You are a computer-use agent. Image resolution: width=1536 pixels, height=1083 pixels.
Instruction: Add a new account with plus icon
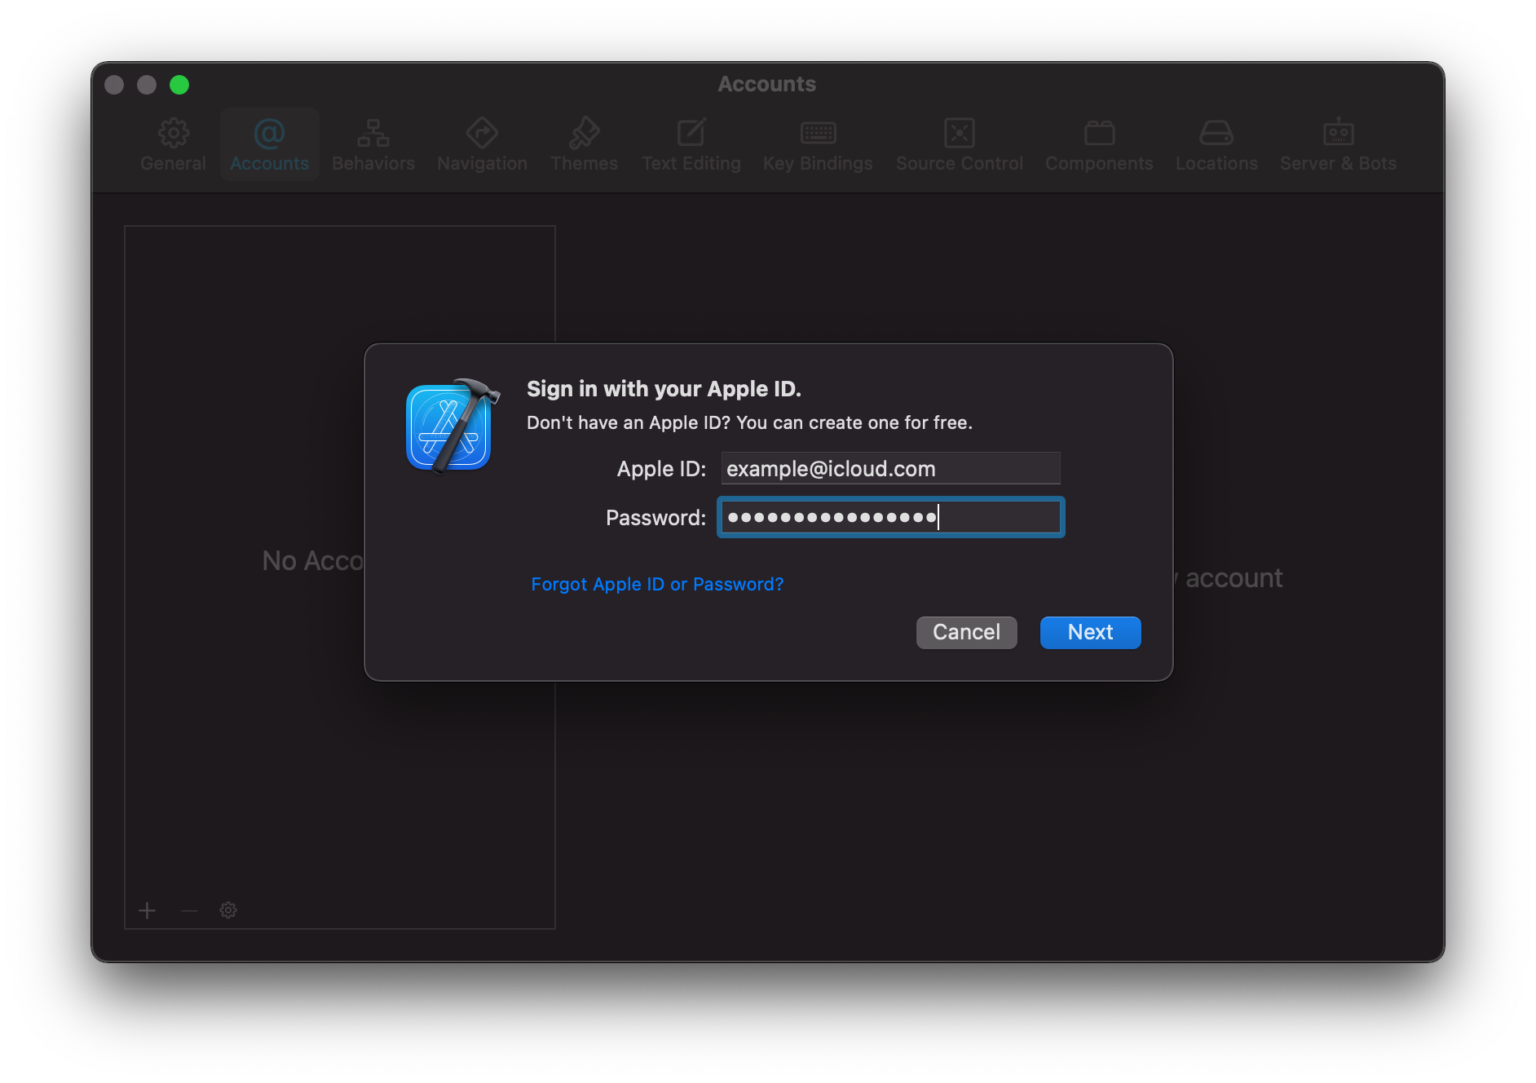tap(147, 910)
